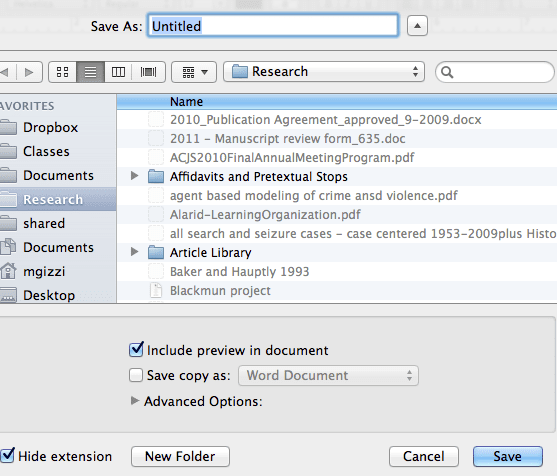Switch to Cover Flow view

[x=148, y=72]
